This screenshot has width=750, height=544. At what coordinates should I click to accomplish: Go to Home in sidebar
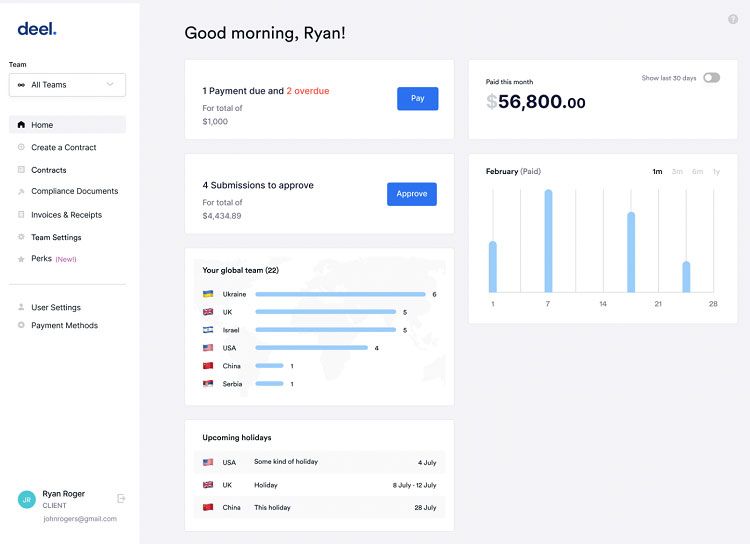tap(67, 124)
